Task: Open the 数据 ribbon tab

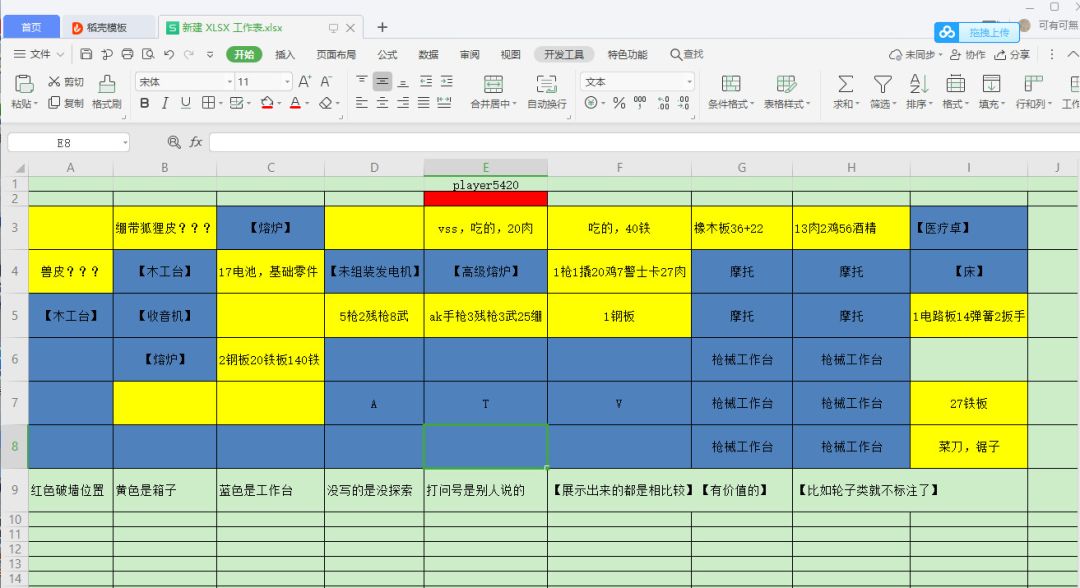Action: (x=428, y=54)
